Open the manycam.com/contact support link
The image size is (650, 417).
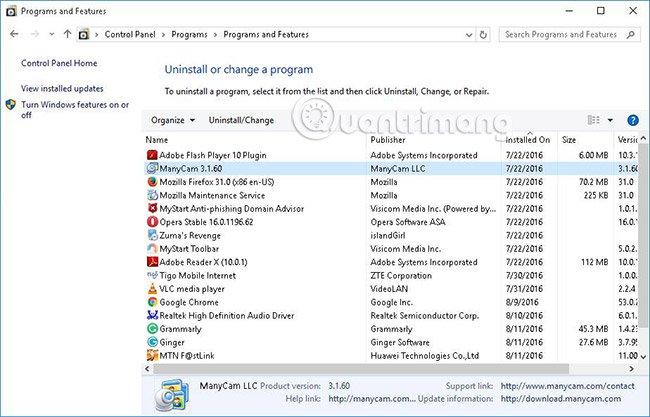point(568,386)
